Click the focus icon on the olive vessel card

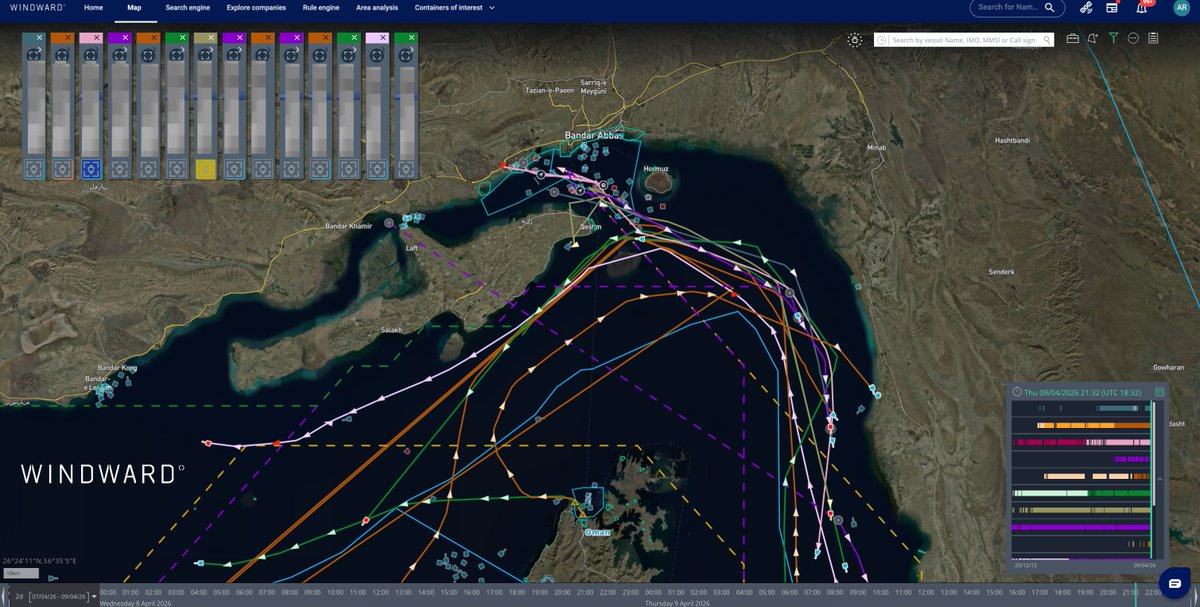[x=206, y=55]
